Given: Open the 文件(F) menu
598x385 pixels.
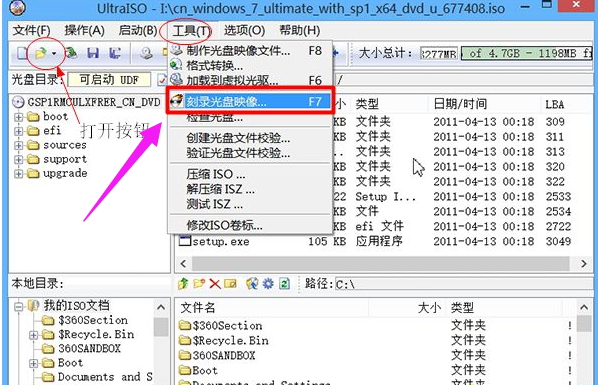Looking at the screenshot, I should click(31, 31).
